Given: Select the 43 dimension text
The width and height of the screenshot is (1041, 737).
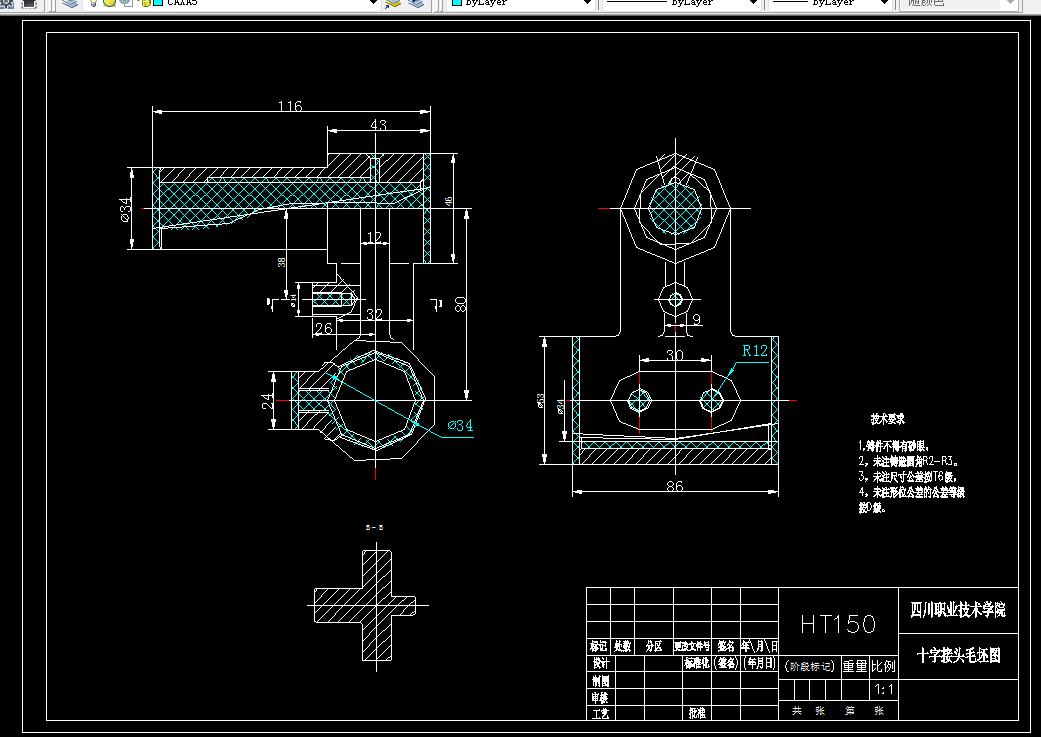Looking at the screenshot, I should 378,125.
